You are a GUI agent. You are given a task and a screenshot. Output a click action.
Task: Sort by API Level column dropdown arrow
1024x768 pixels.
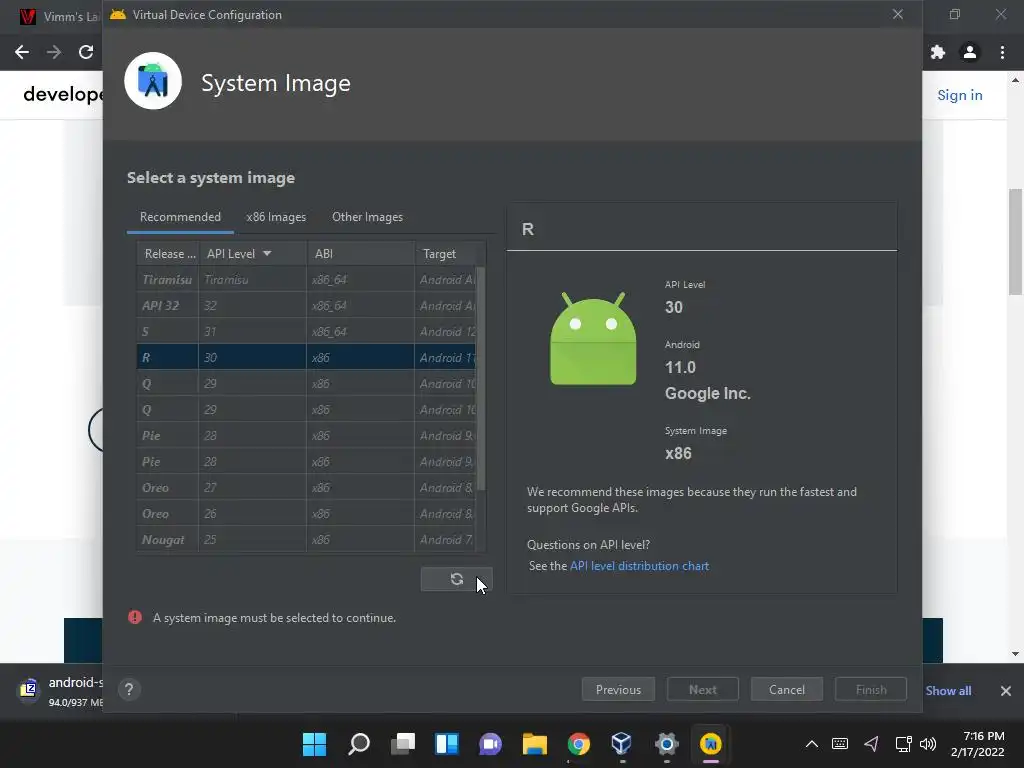(267, 253)
